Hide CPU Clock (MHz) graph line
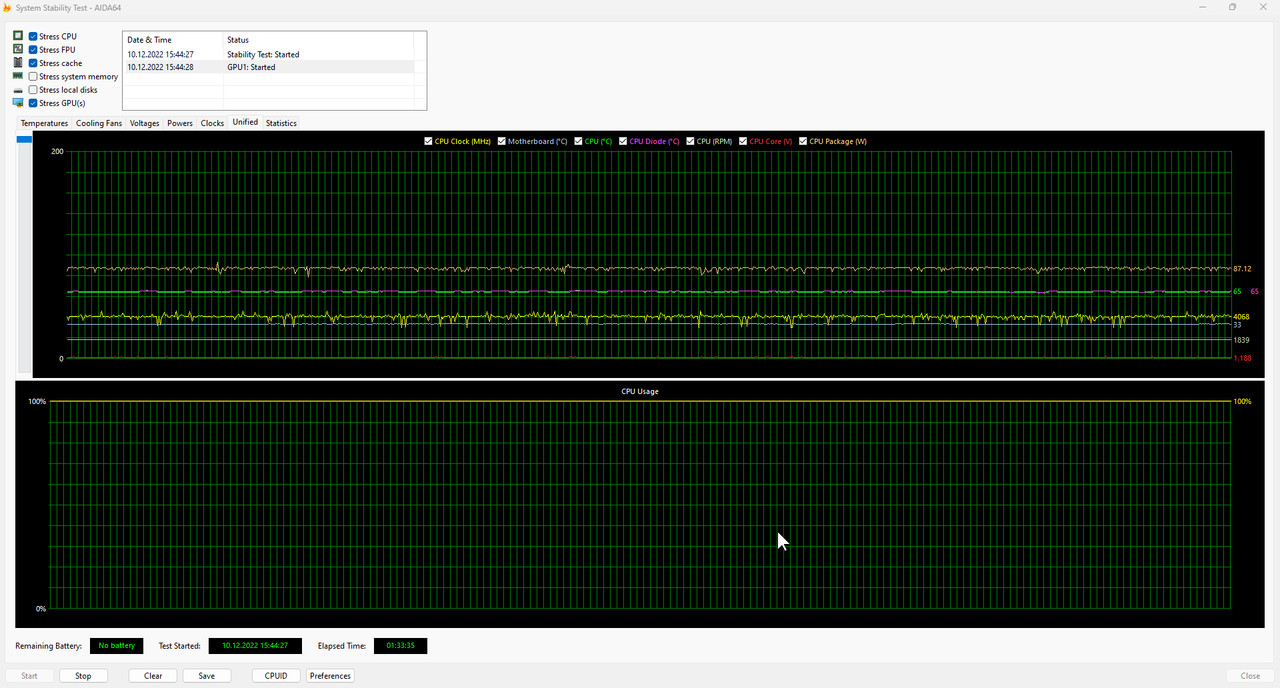This screenshot has width=1280, height=688. 429,141
